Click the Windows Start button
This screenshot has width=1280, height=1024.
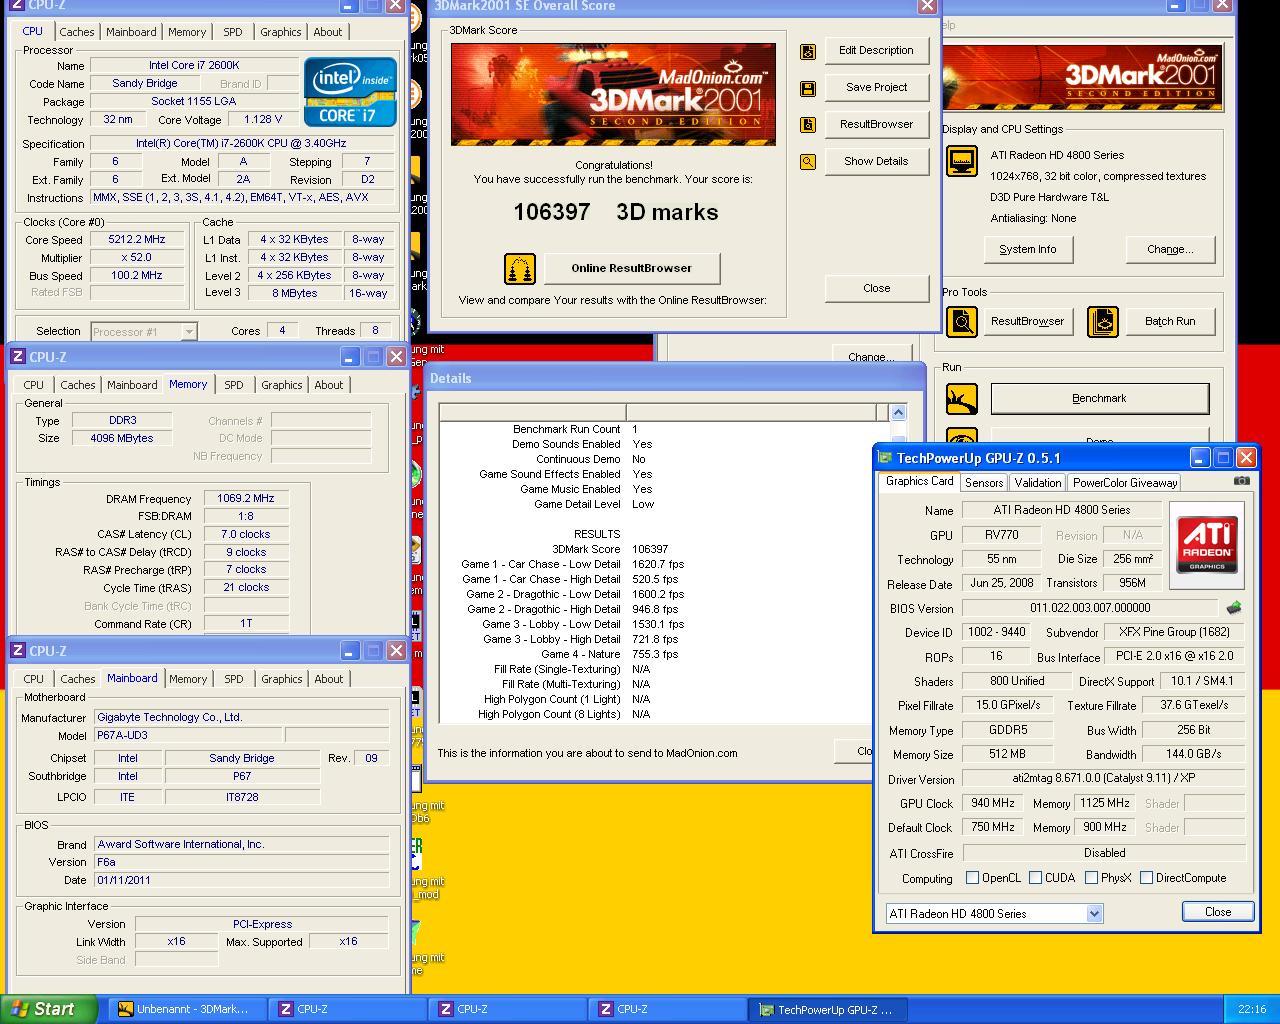point(49,1009)
